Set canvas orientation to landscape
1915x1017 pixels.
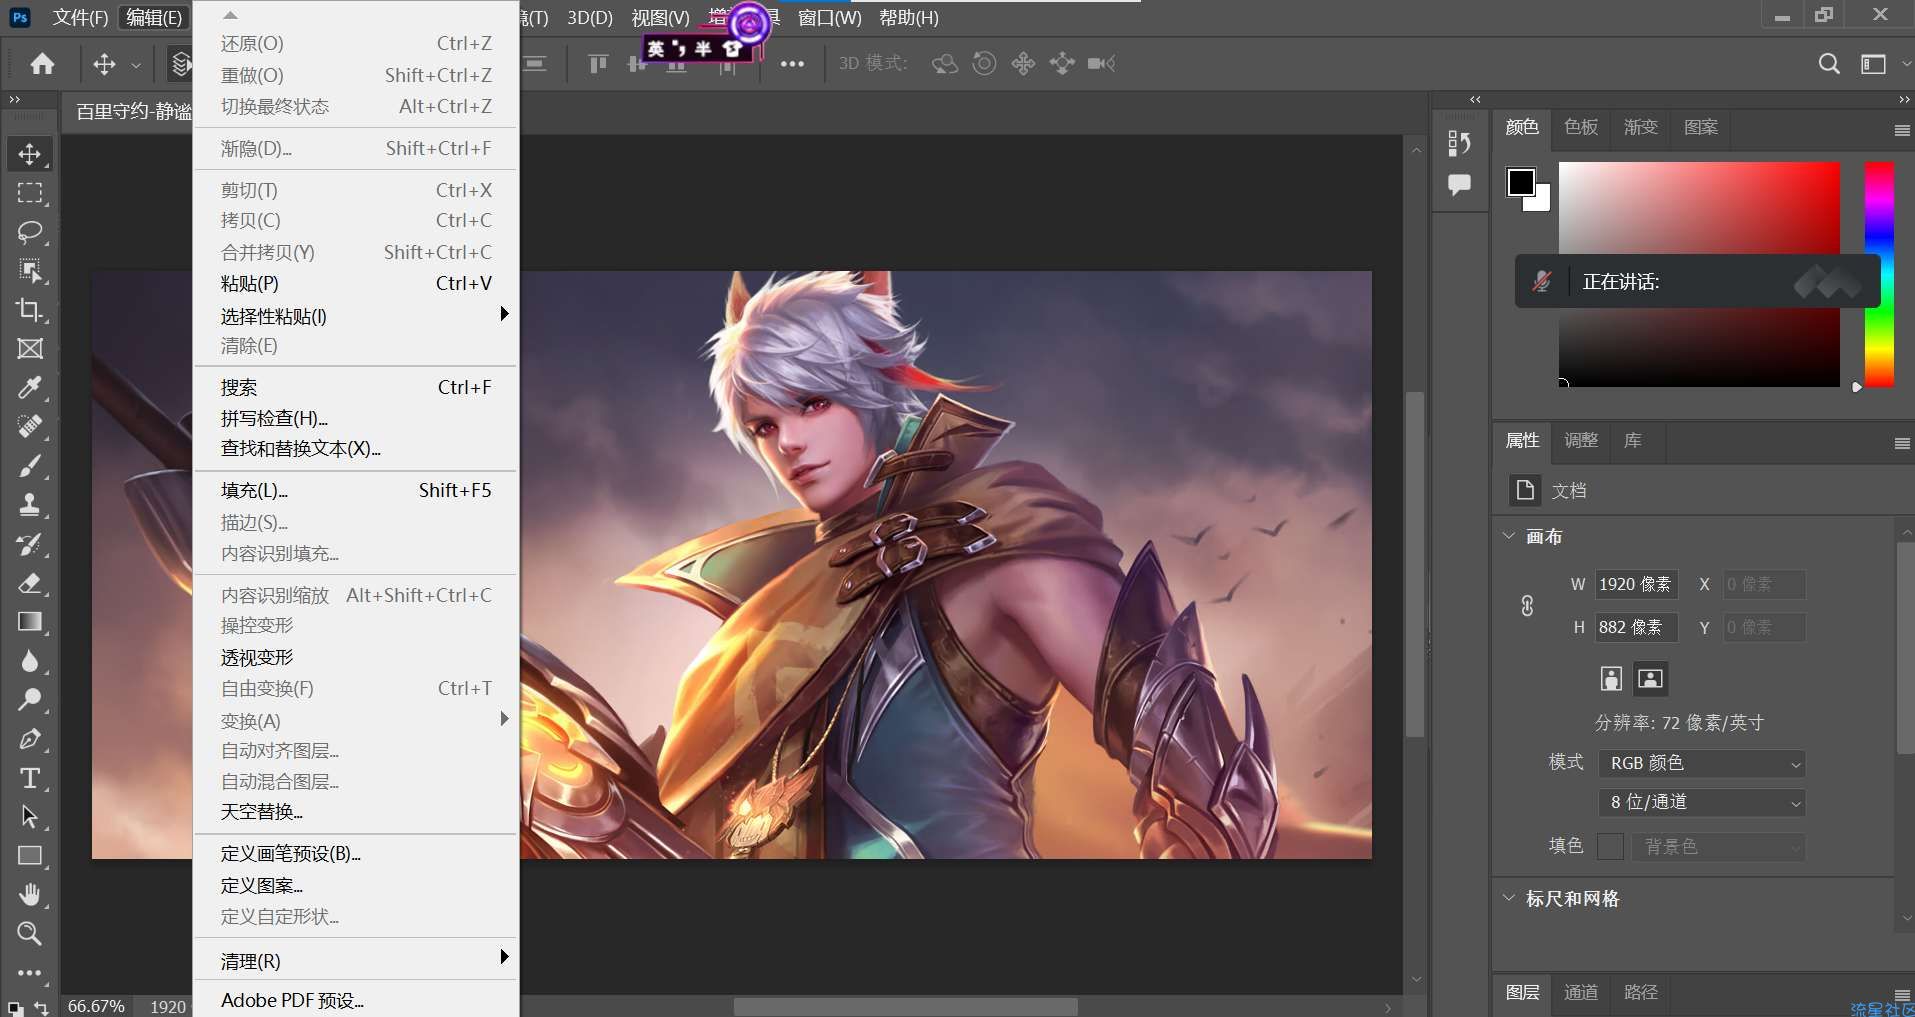click(x=1650, y=679)
